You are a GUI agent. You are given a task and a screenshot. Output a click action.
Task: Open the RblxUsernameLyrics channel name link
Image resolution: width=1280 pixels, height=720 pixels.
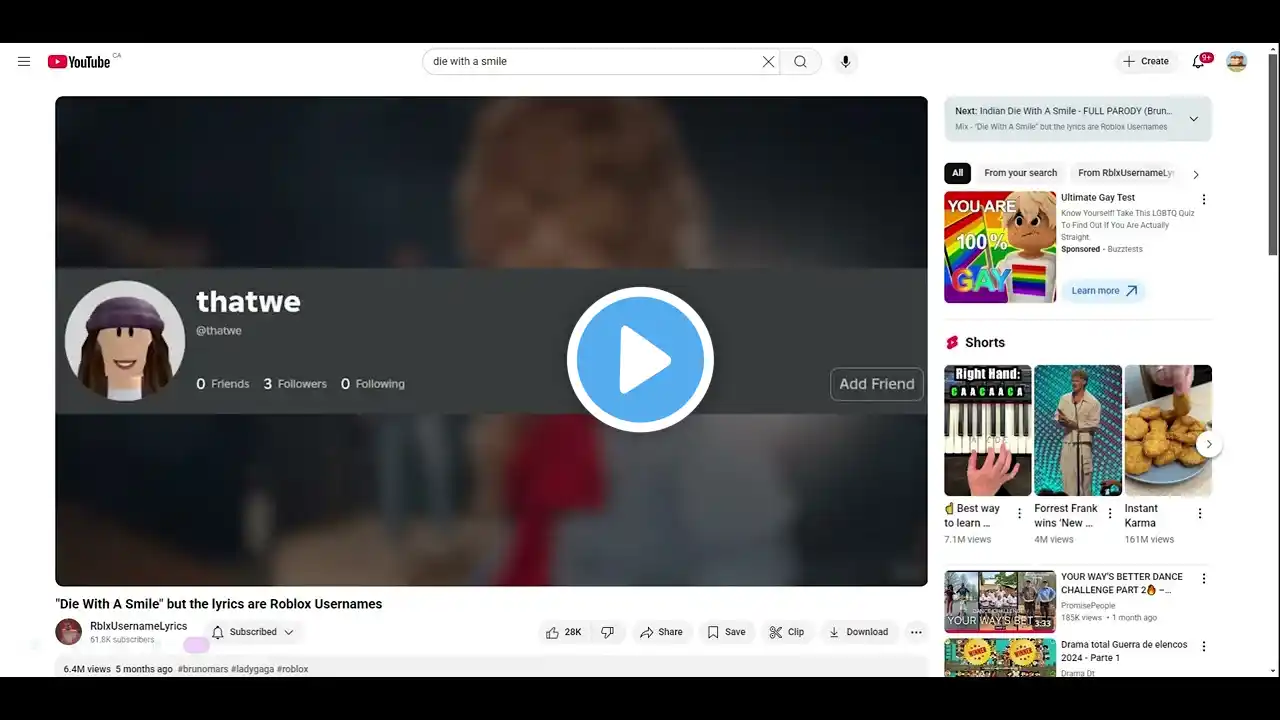pyautogui.click(x=138, y=626)
